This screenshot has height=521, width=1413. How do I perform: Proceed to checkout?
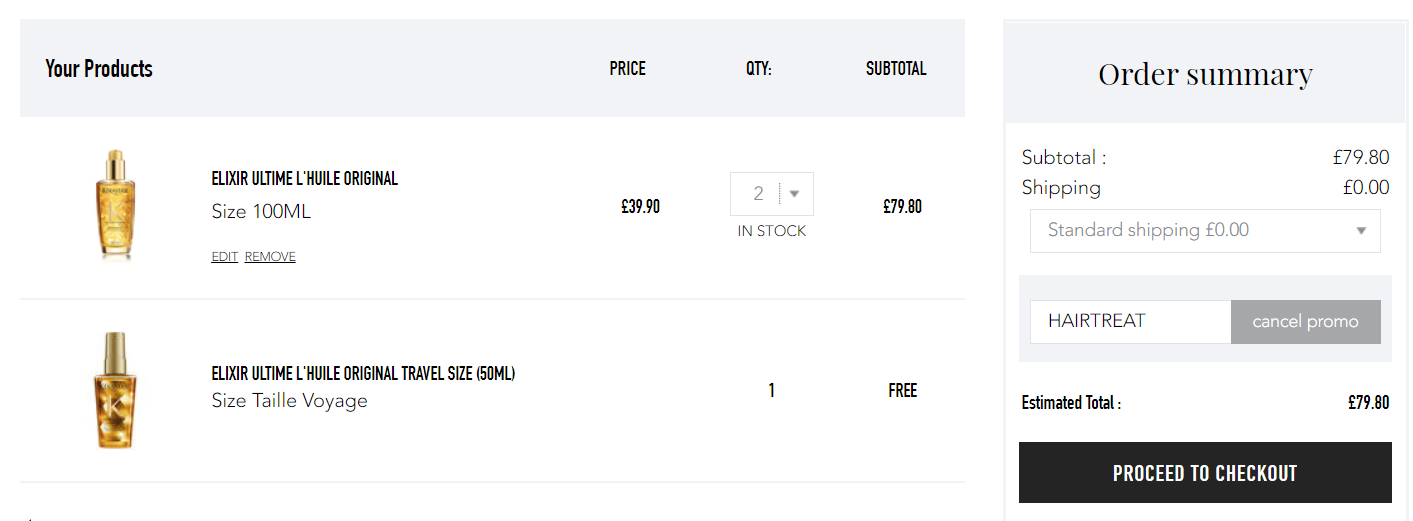[x=1205, y=473]
